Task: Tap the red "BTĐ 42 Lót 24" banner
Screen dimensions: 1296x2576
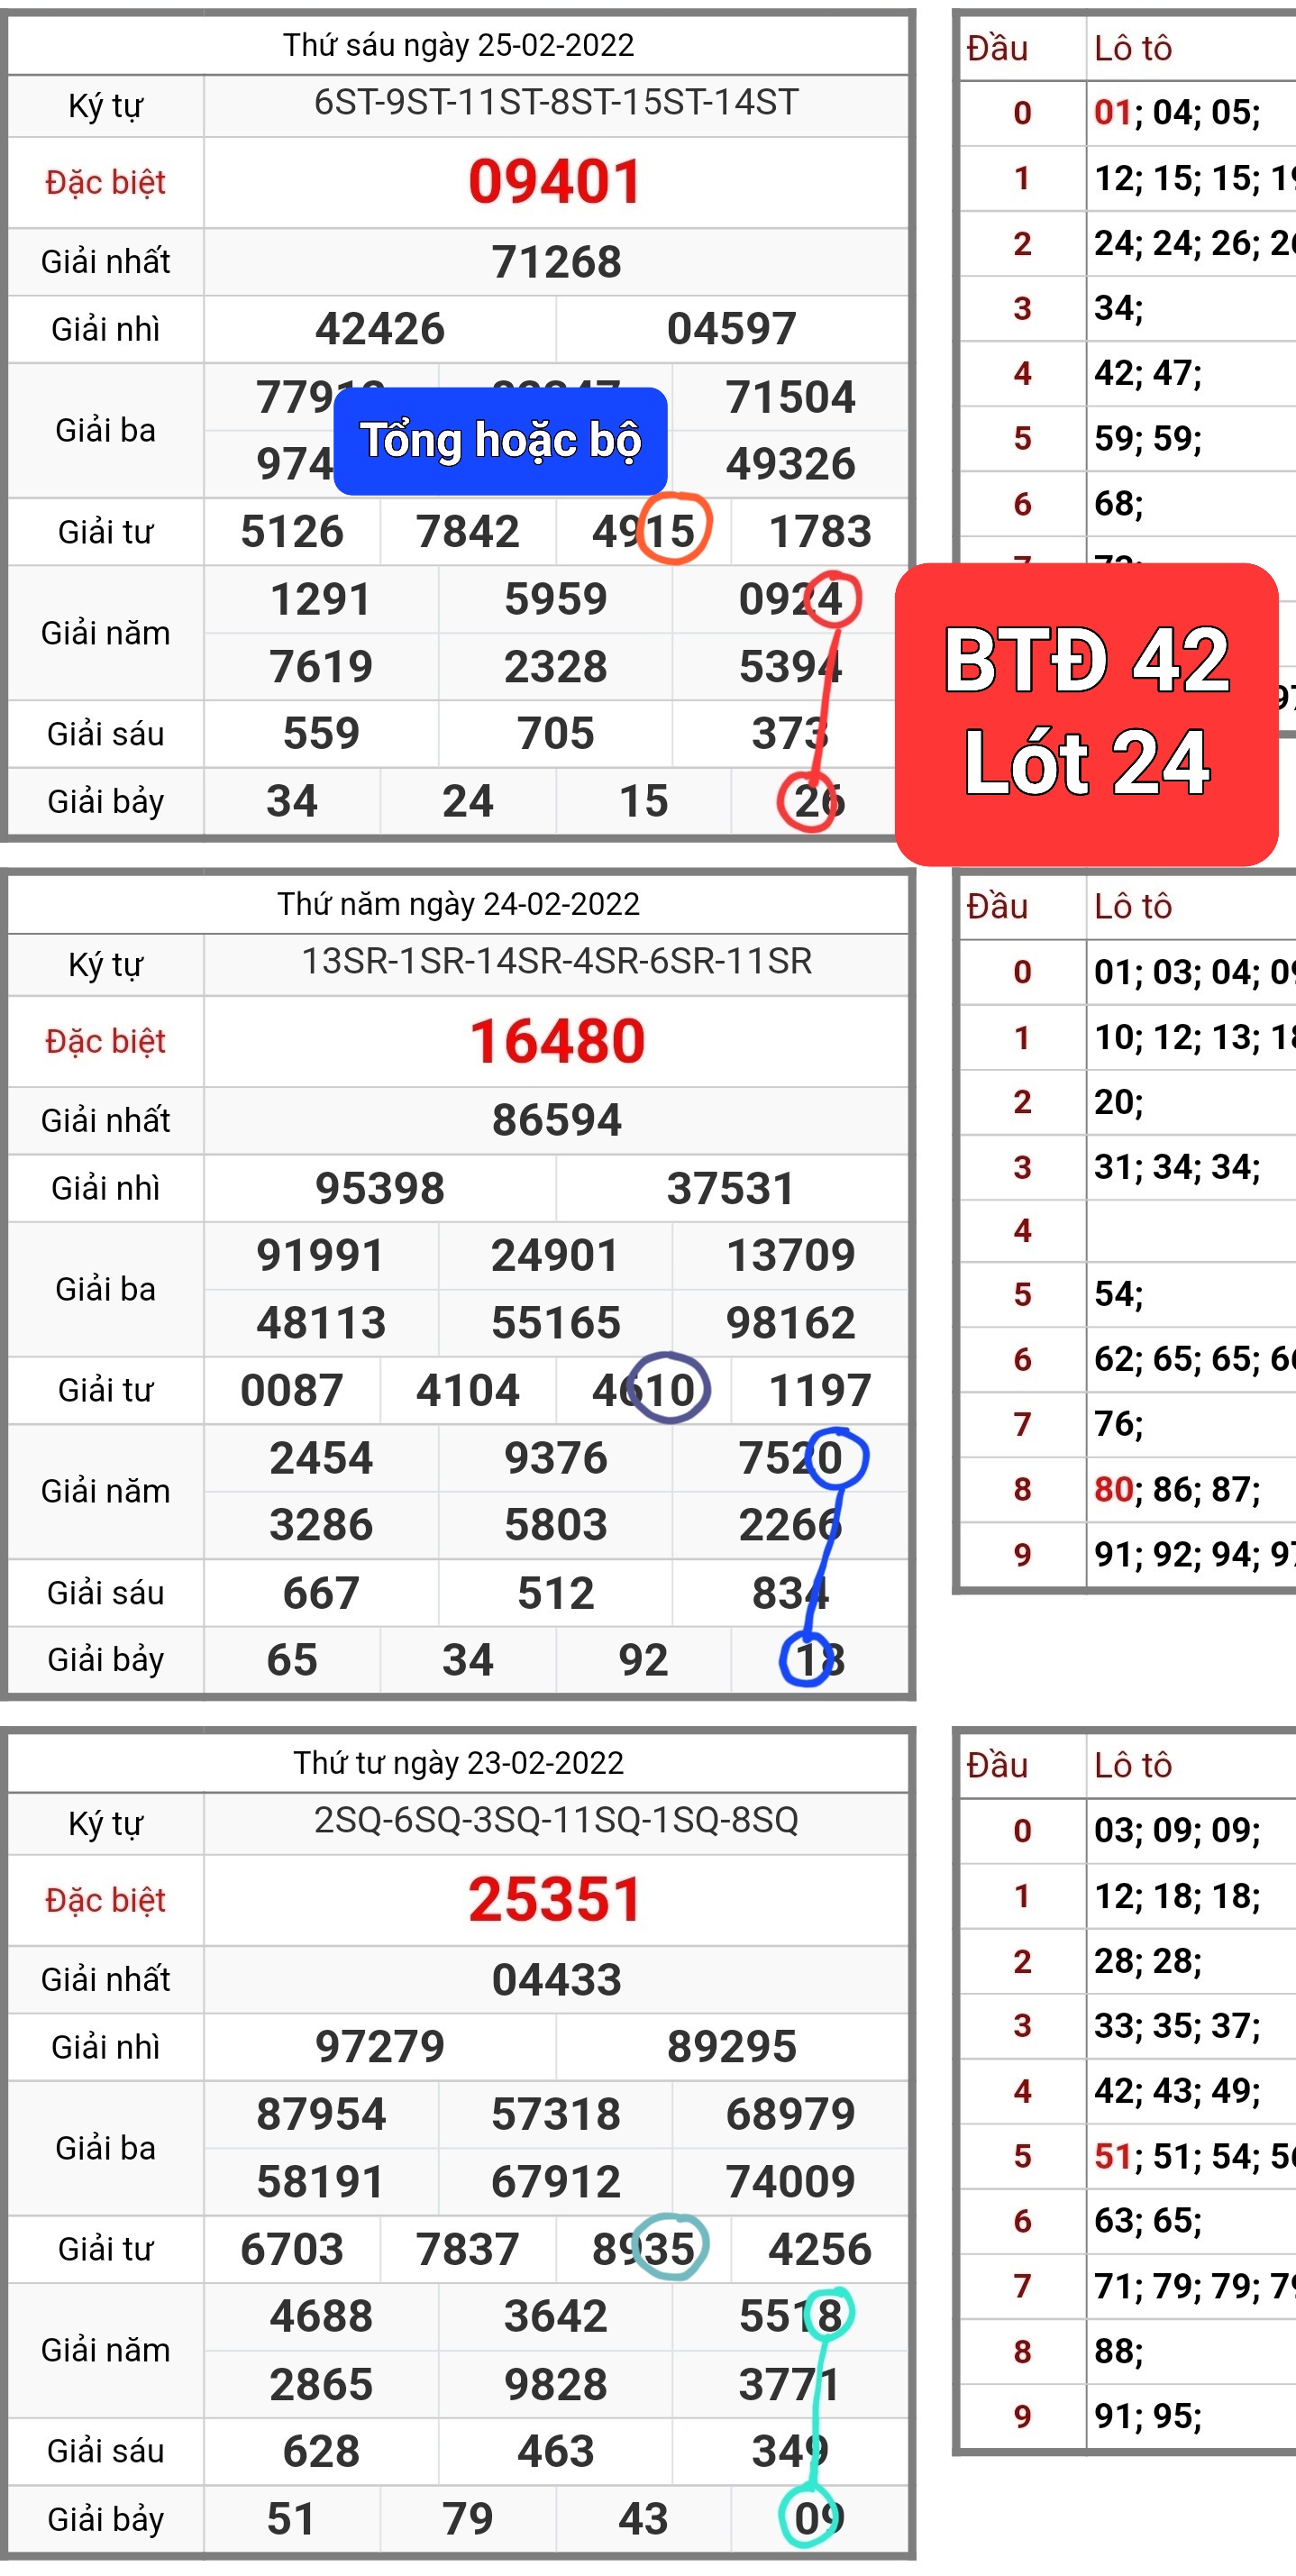Action: coord(1086,712)
